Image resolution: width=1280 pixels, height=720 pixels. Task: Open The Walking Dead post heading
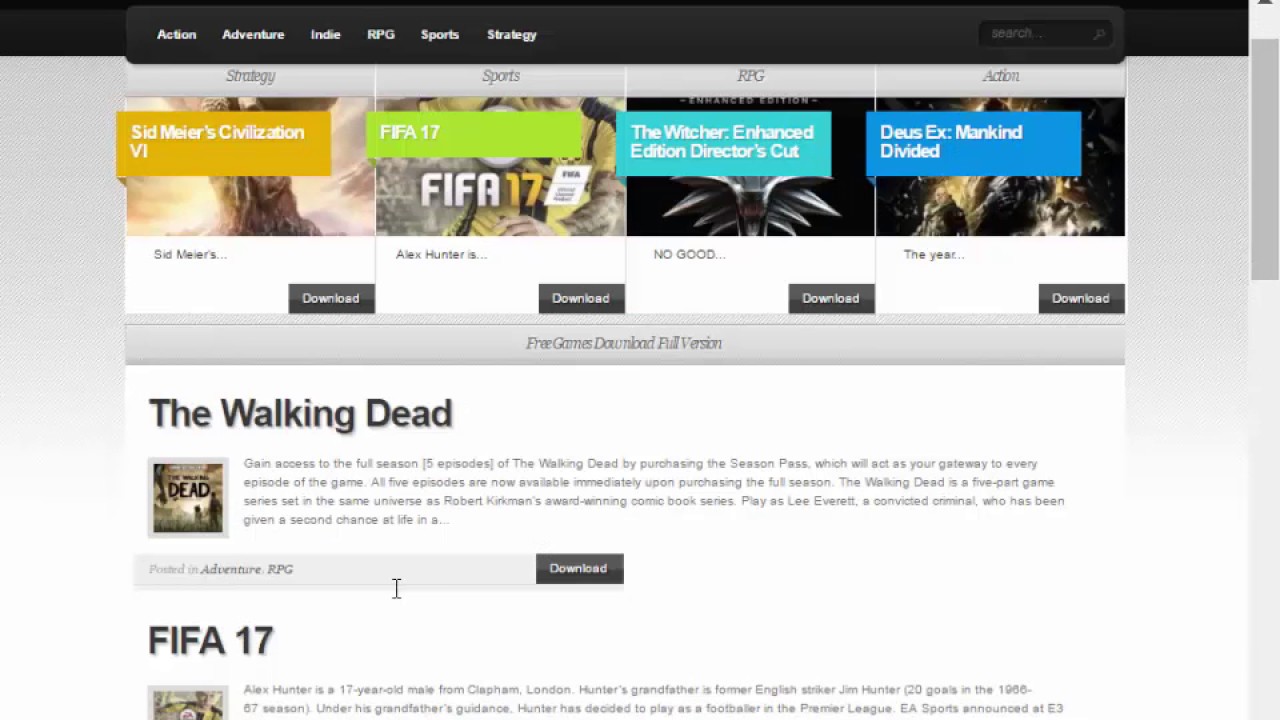click(x=300, y=413)
